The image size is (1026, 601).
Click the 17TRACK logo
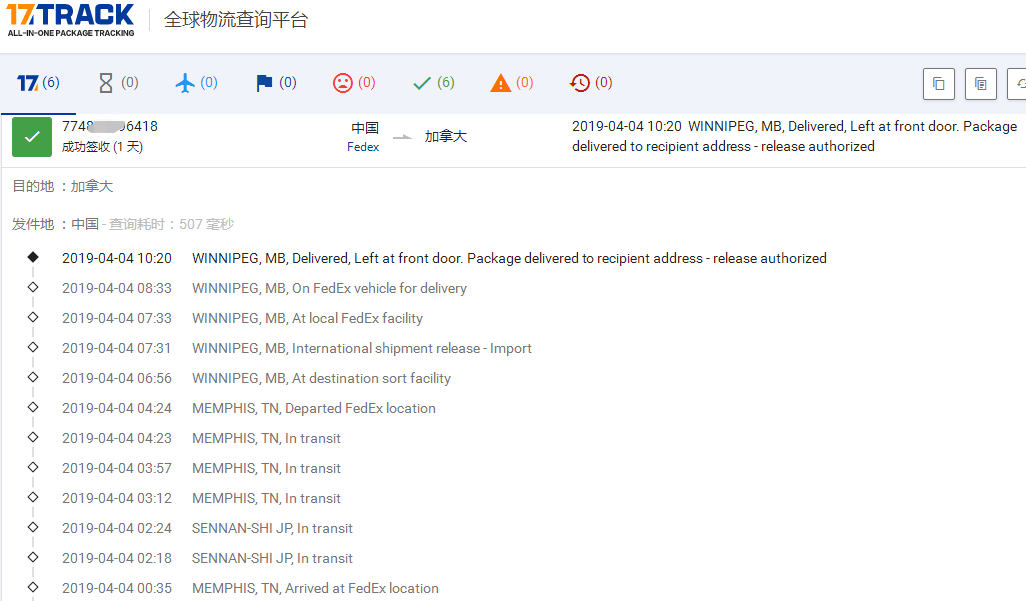[70, 20]
